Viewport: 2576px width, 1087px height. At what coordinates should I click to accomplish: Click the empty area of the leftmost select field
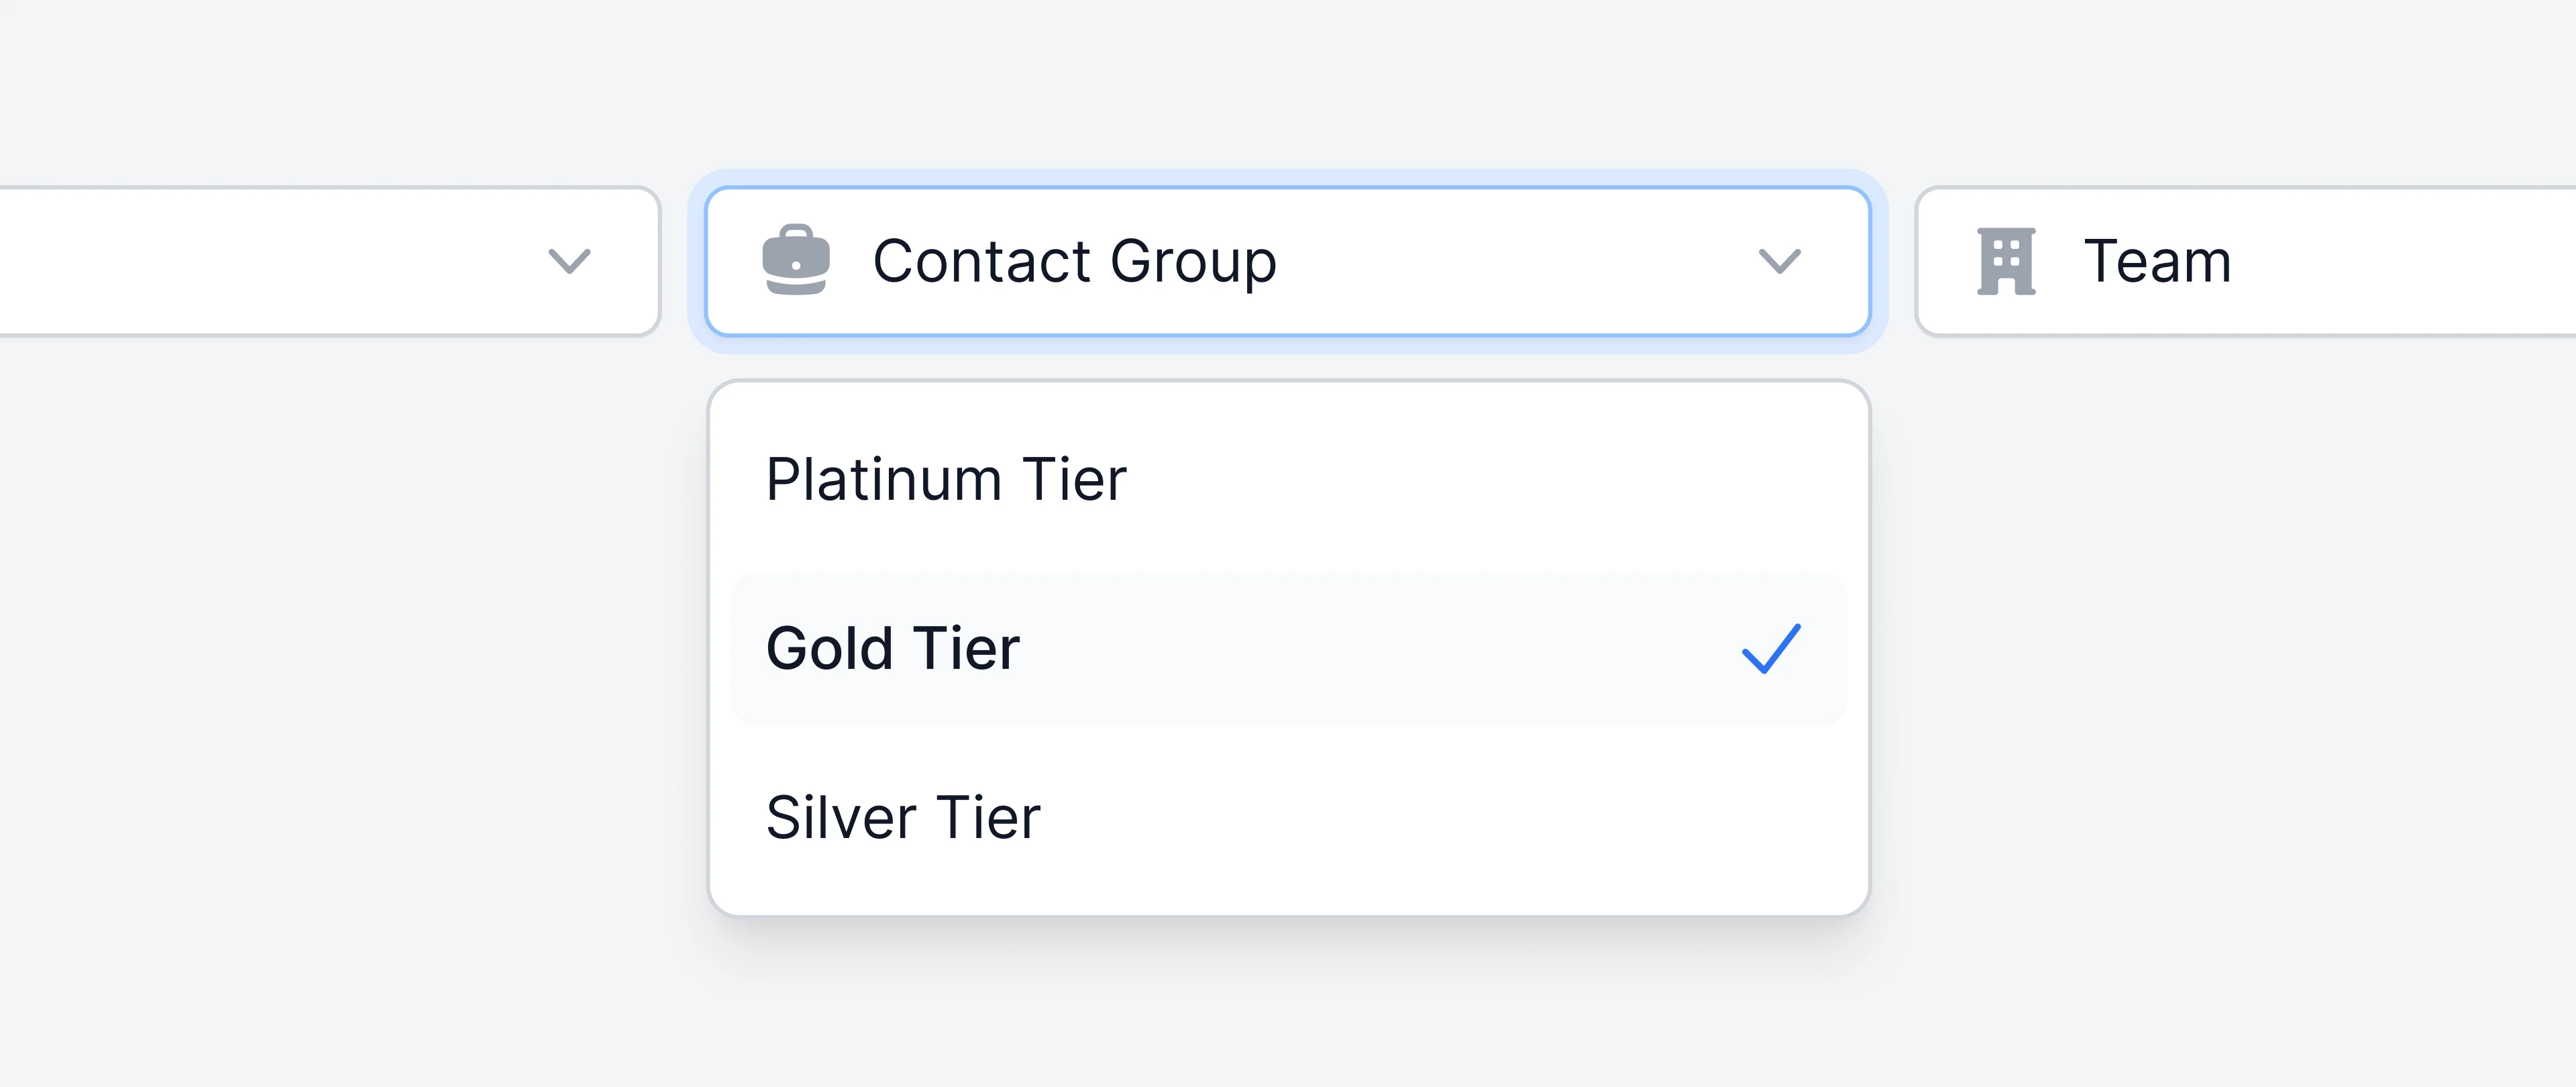(x=270, y=261)
